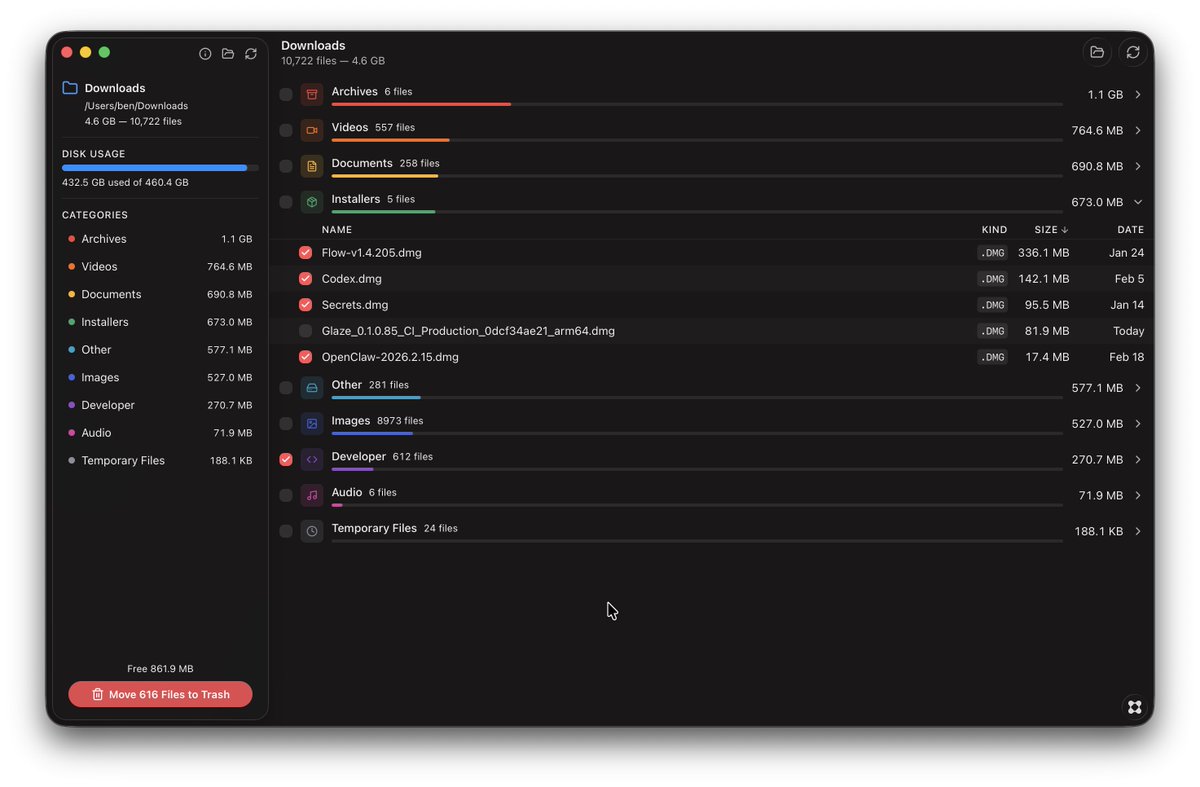Expand the Audio row chevron
Viewport: 1200px width, 787px height.
[x=1138, y=496]
